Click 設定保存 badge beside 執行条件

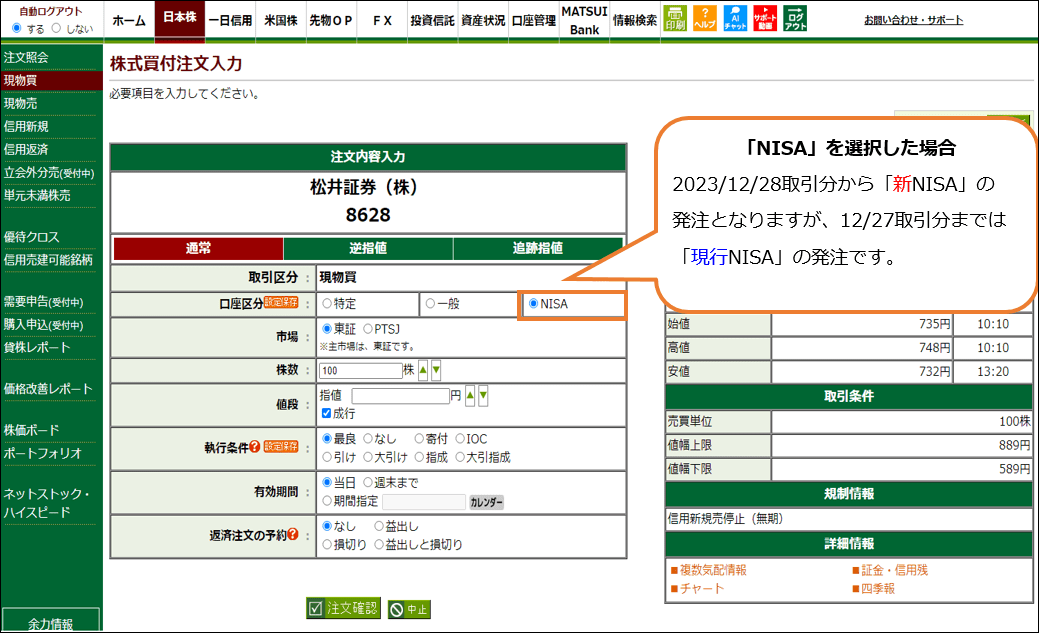(281, 447)
